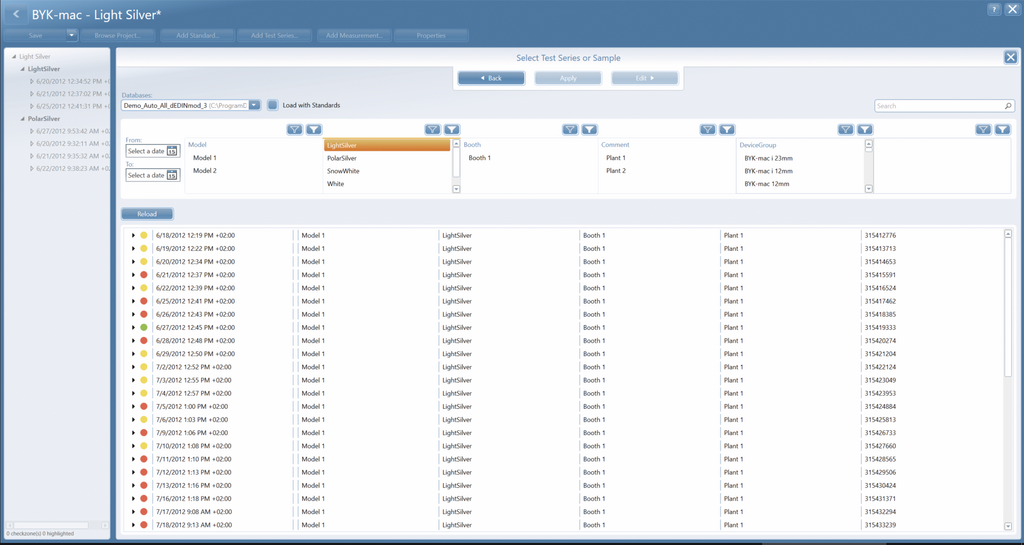Click the outline filter icon above the last empty column

click(x=984, y=130)
